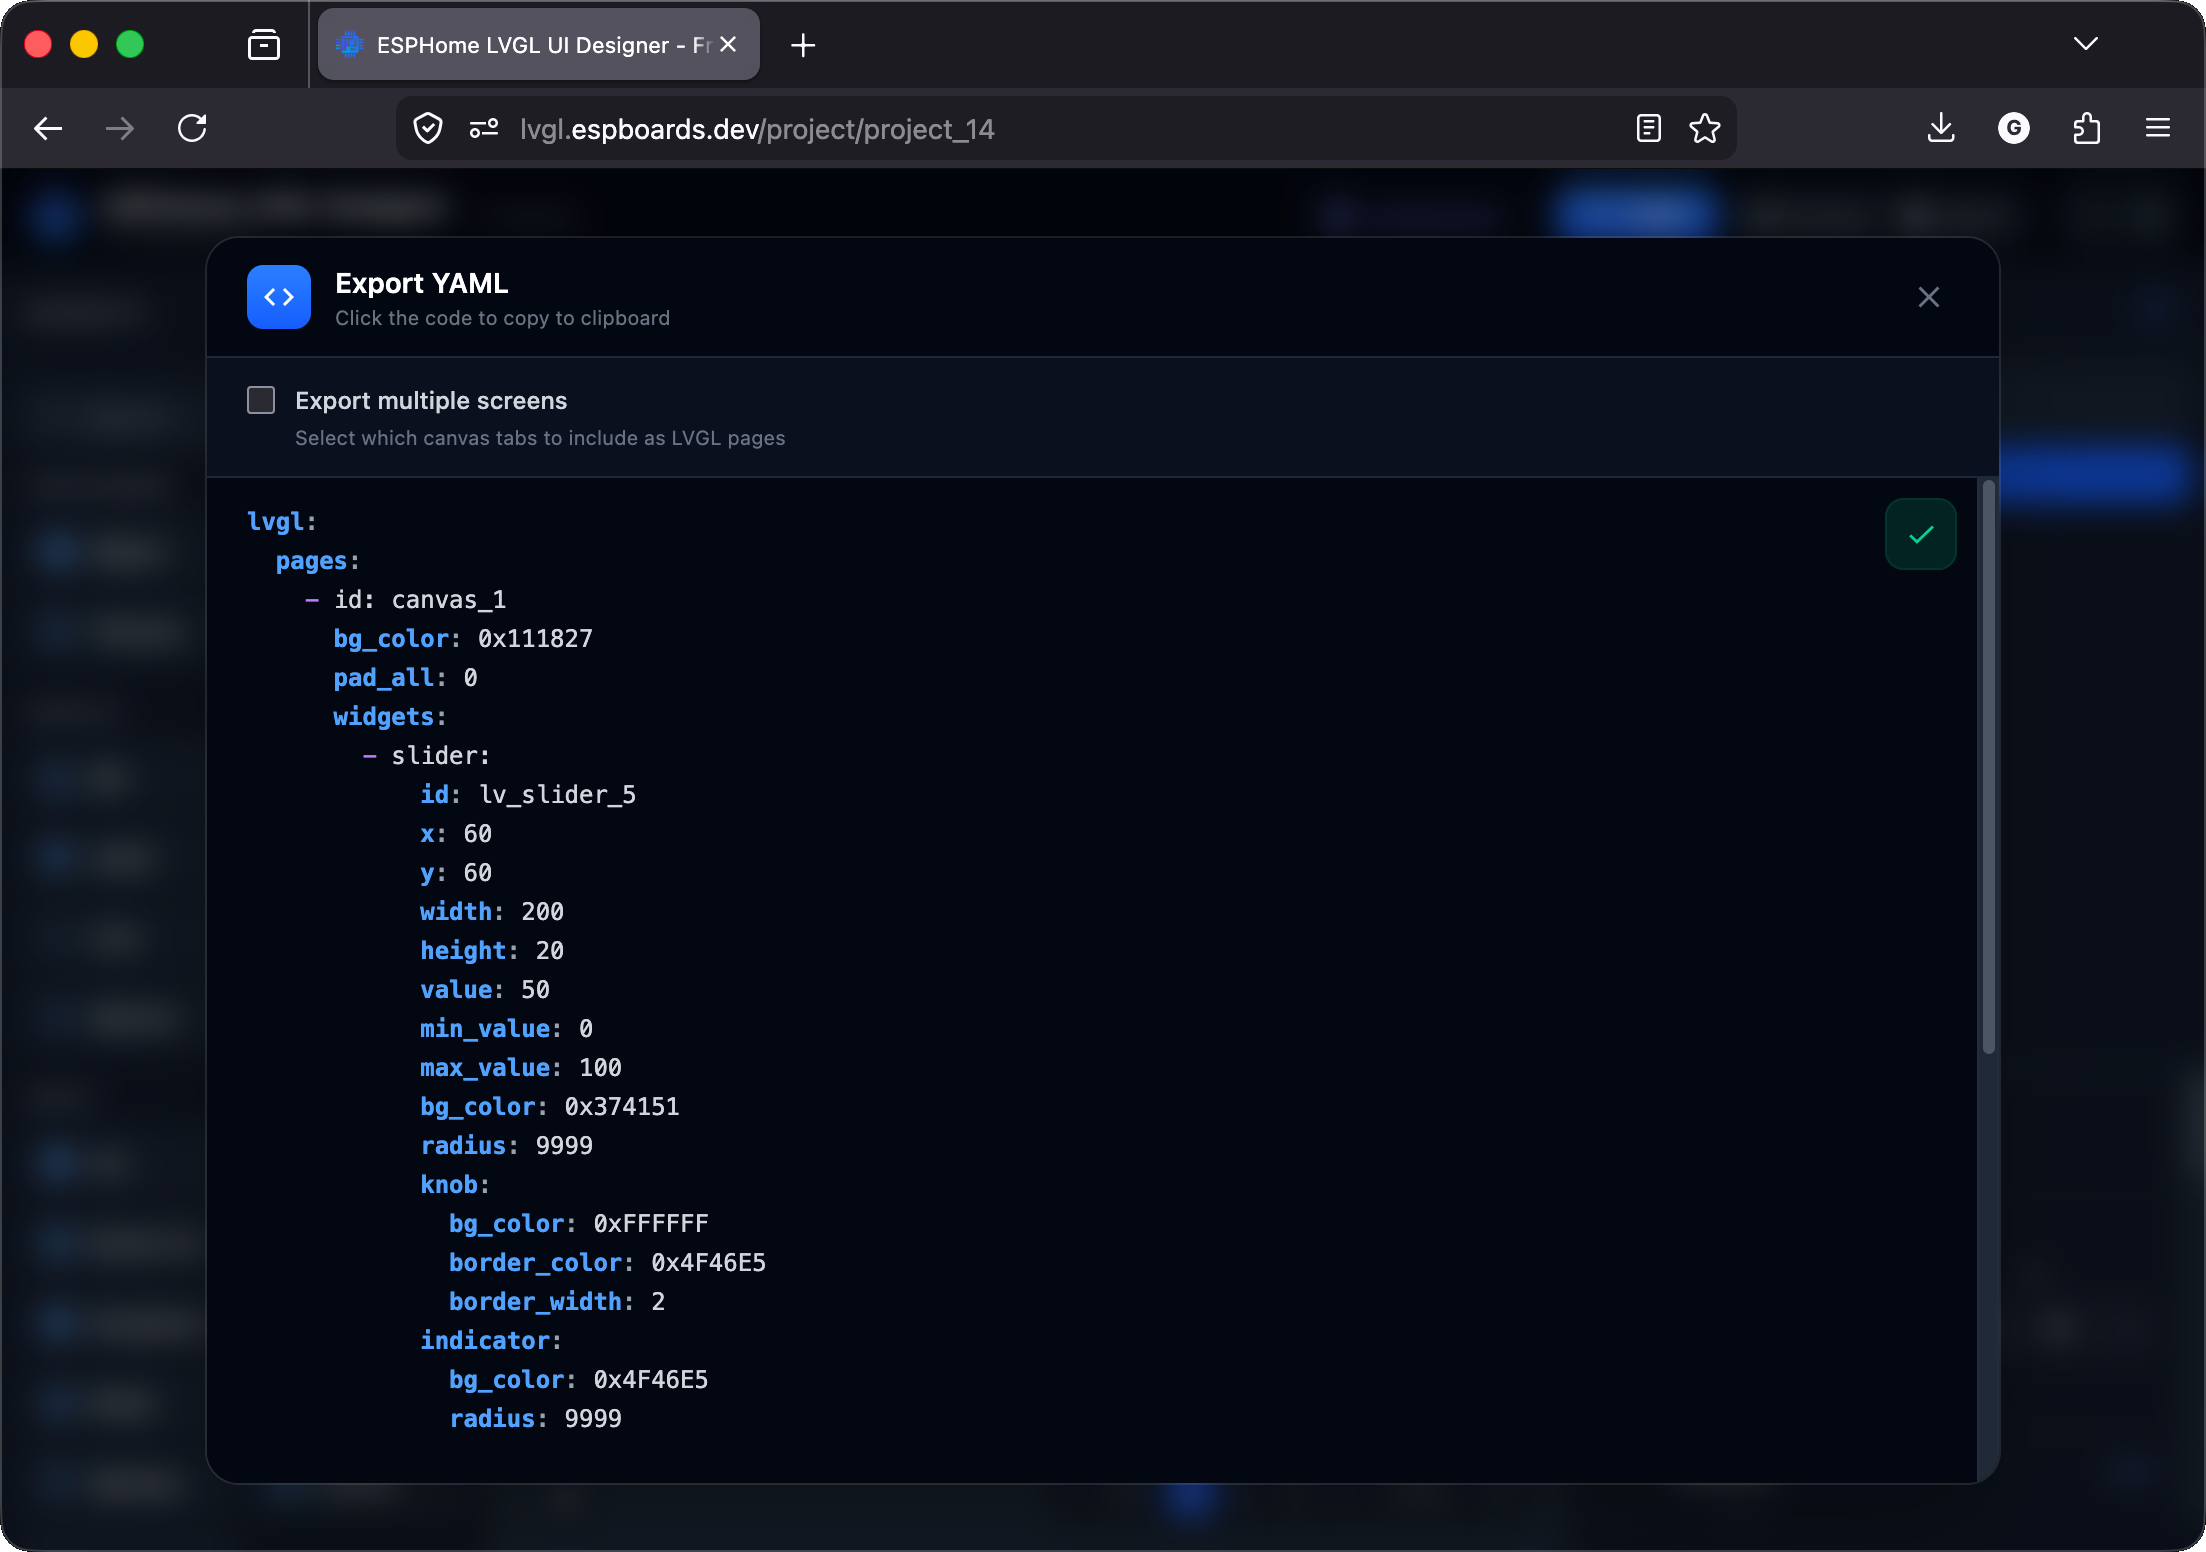
Task: Open the downloads panel
Action: click(1941, 128)
